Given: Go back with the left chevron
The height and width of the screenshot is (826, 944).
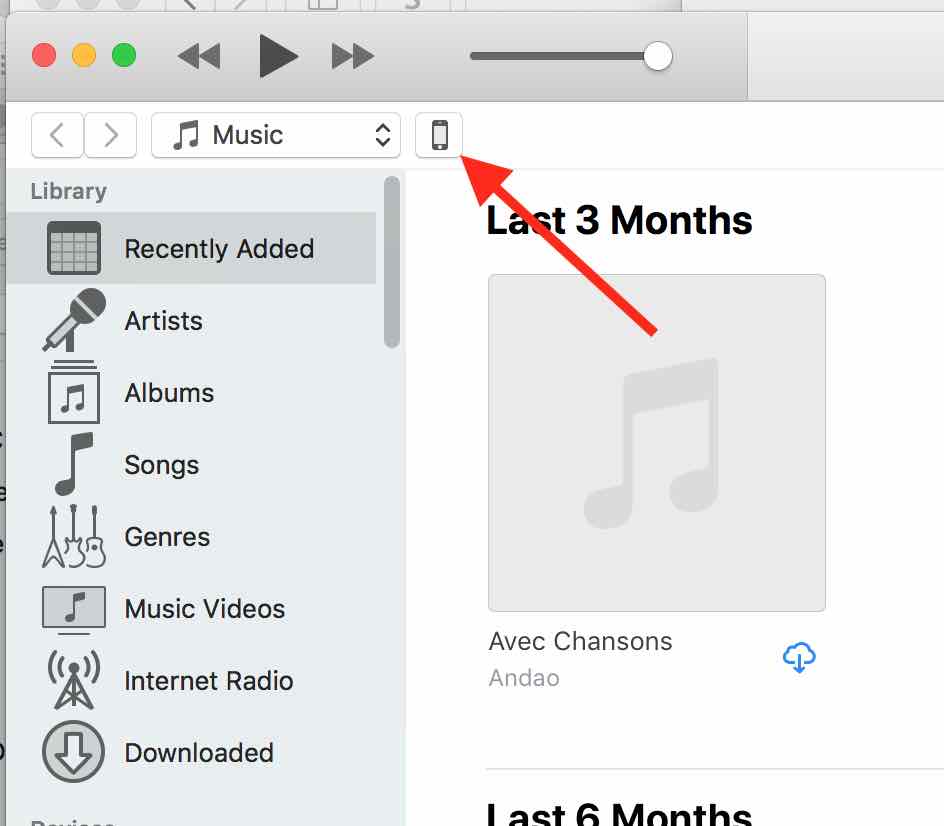Looking at the screenshot, I should click(x=57, y=135).
